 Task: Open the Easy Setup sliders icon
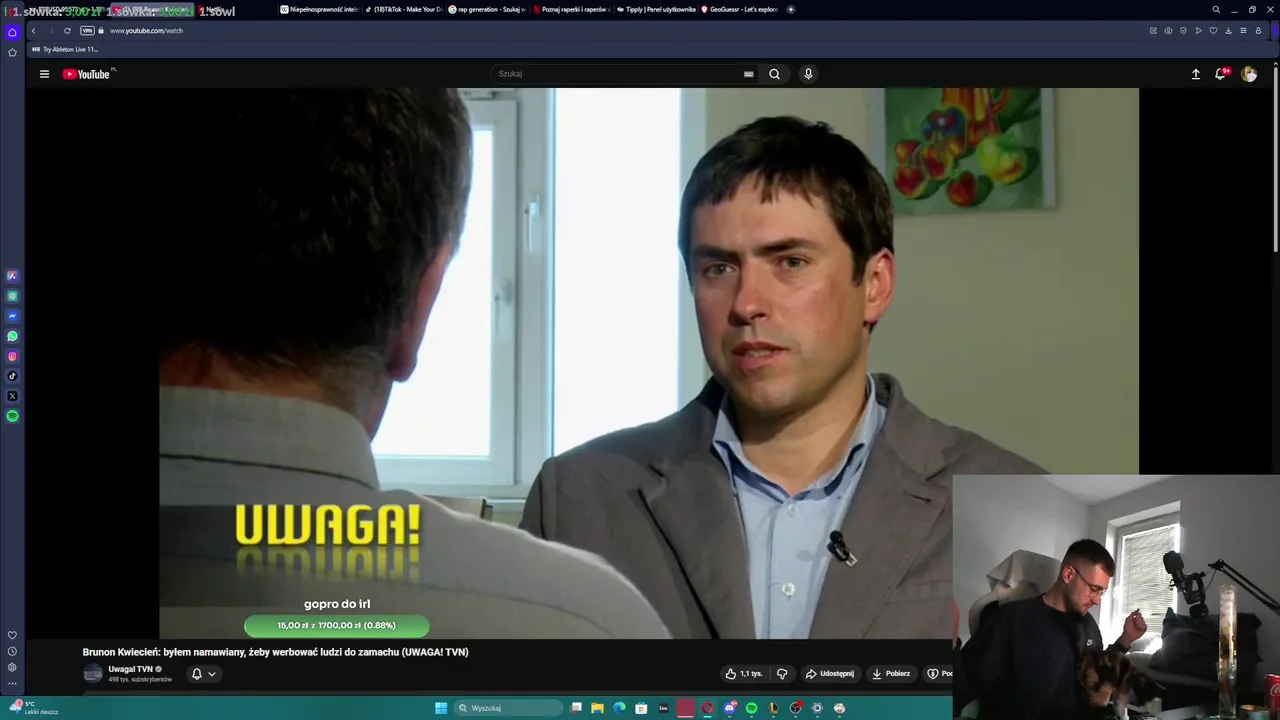pos(1243,31)
